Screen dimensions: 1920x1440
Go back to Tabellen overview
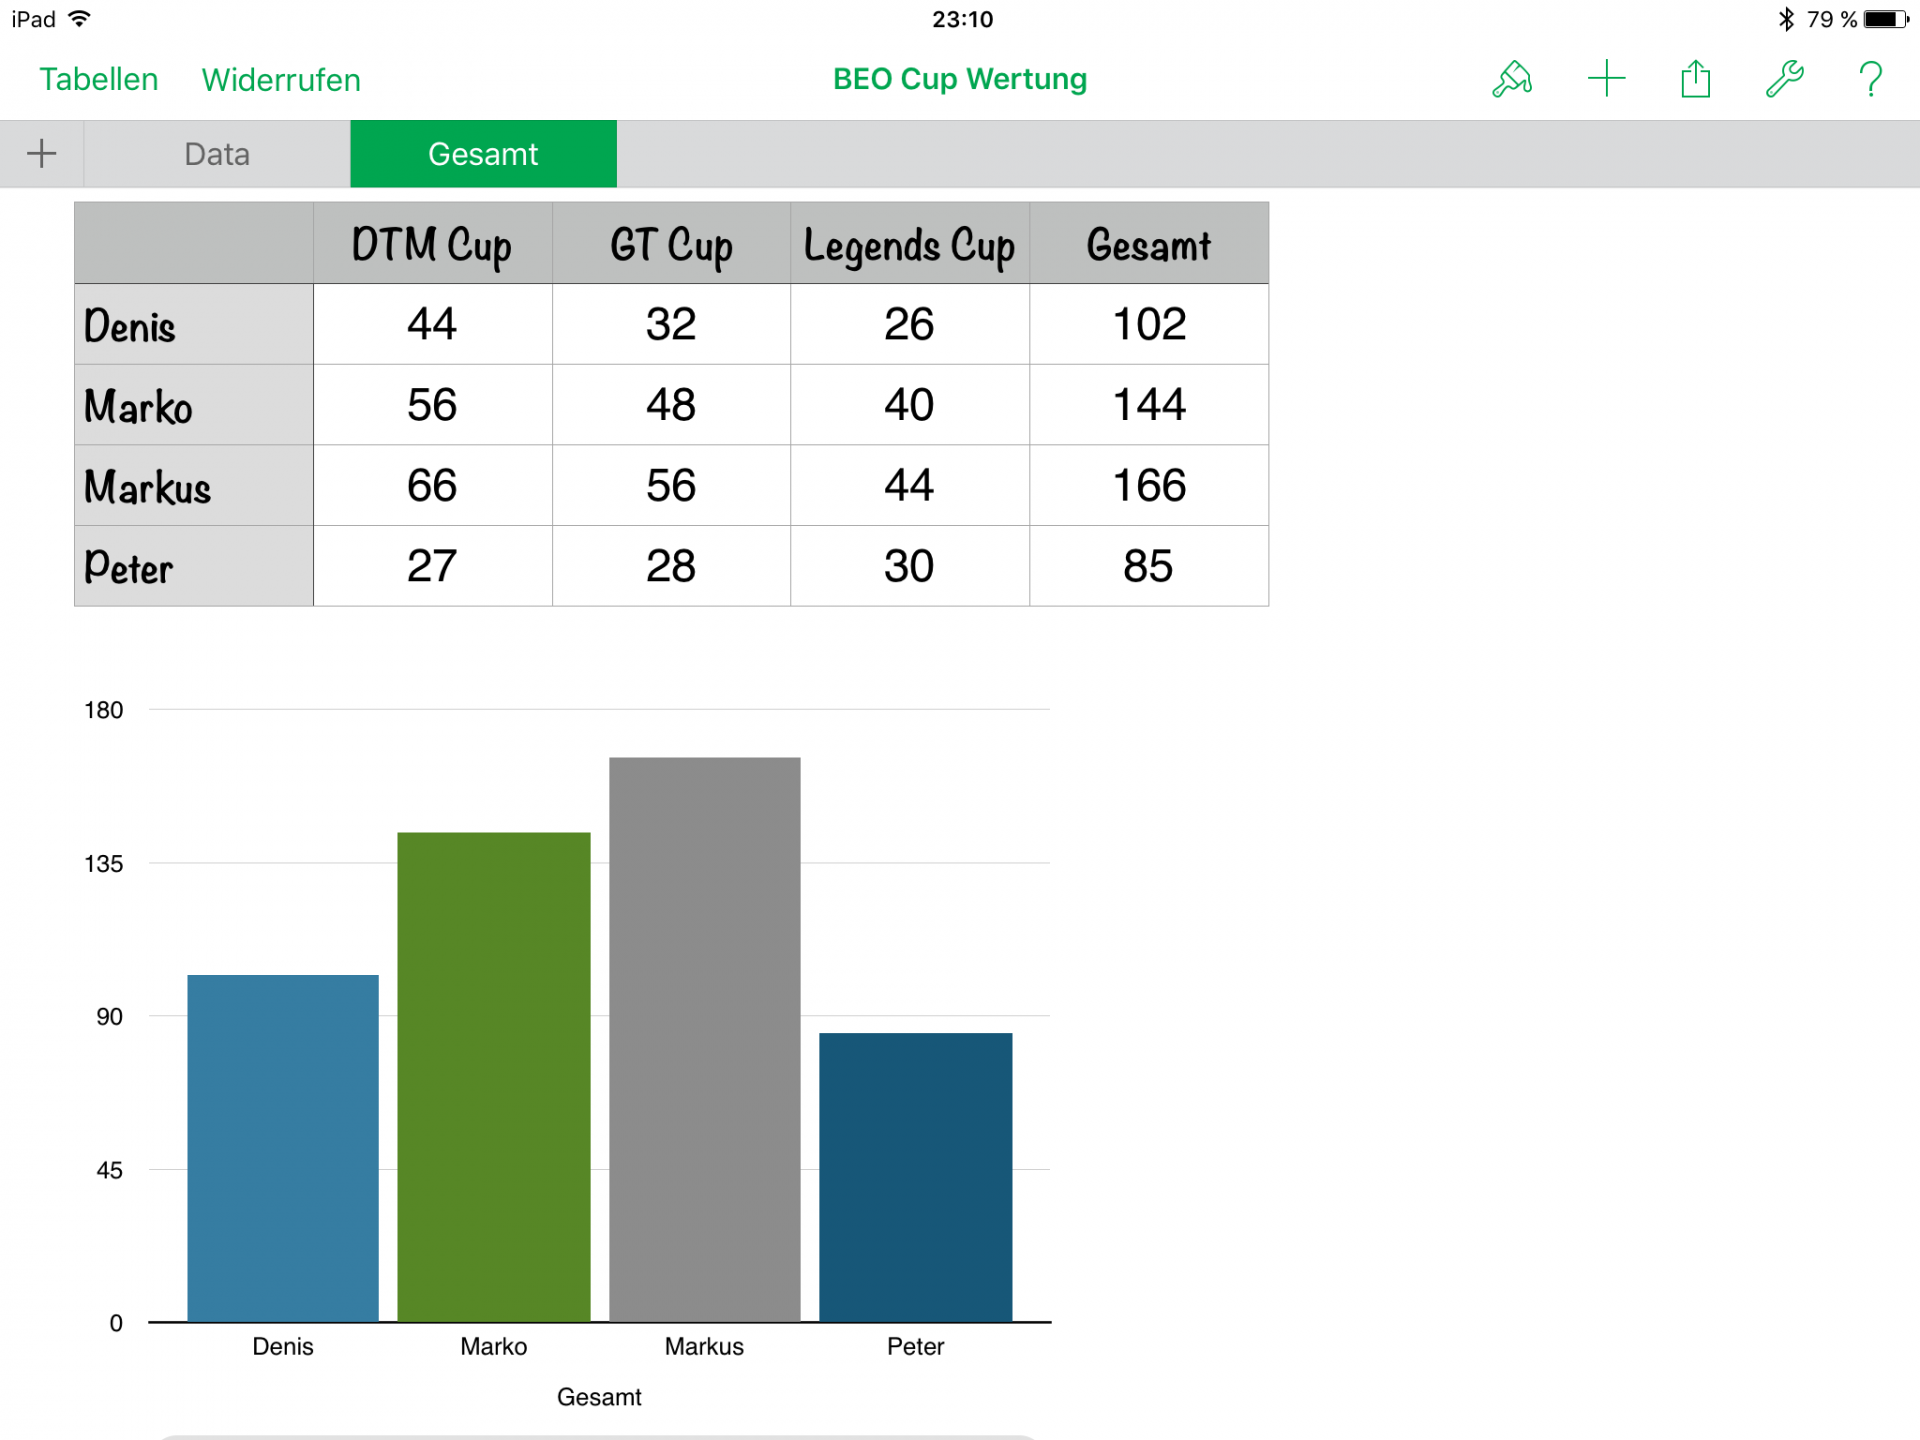tap(98, 79)
